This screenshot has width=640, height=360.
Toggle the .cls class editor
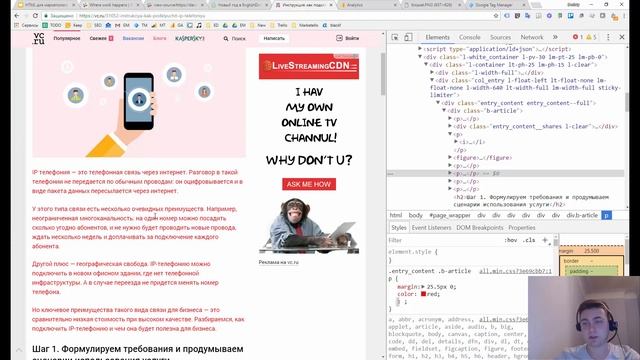click(x=529, y=240)
